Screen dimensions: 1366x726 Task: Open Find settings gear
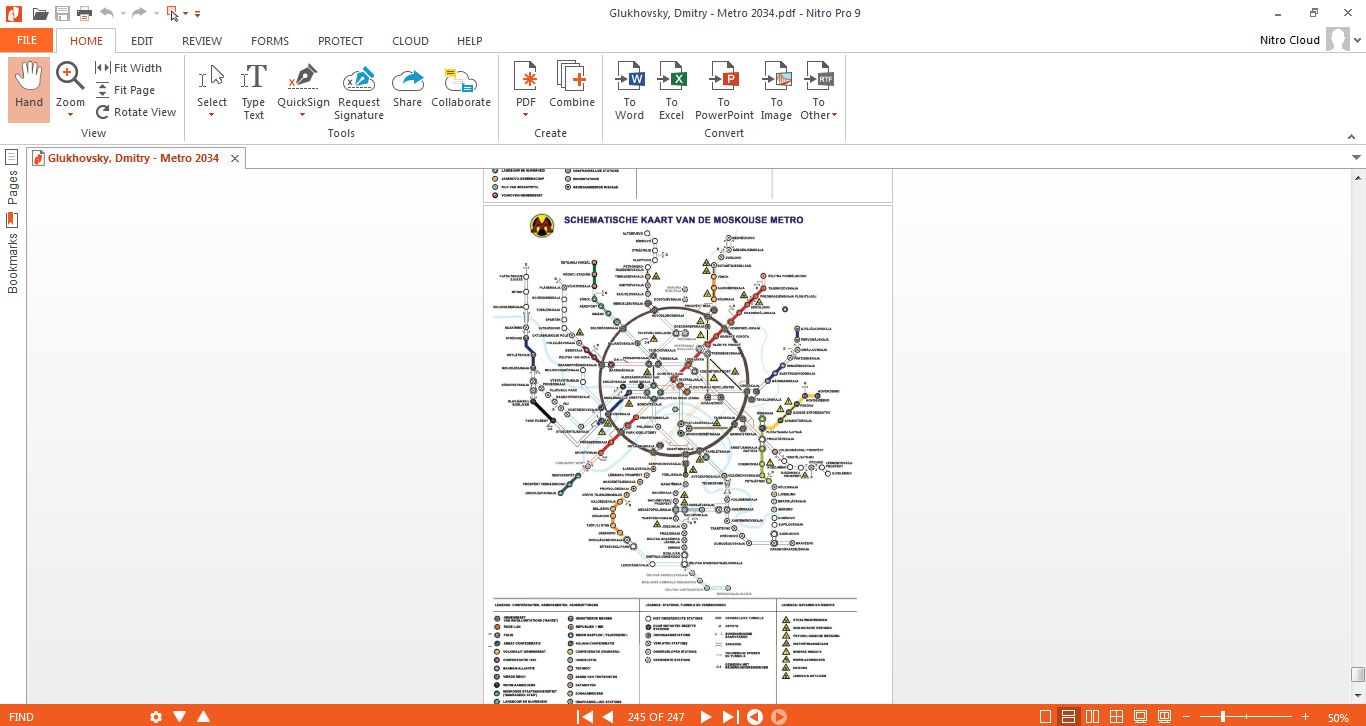[x=155, y=717]
